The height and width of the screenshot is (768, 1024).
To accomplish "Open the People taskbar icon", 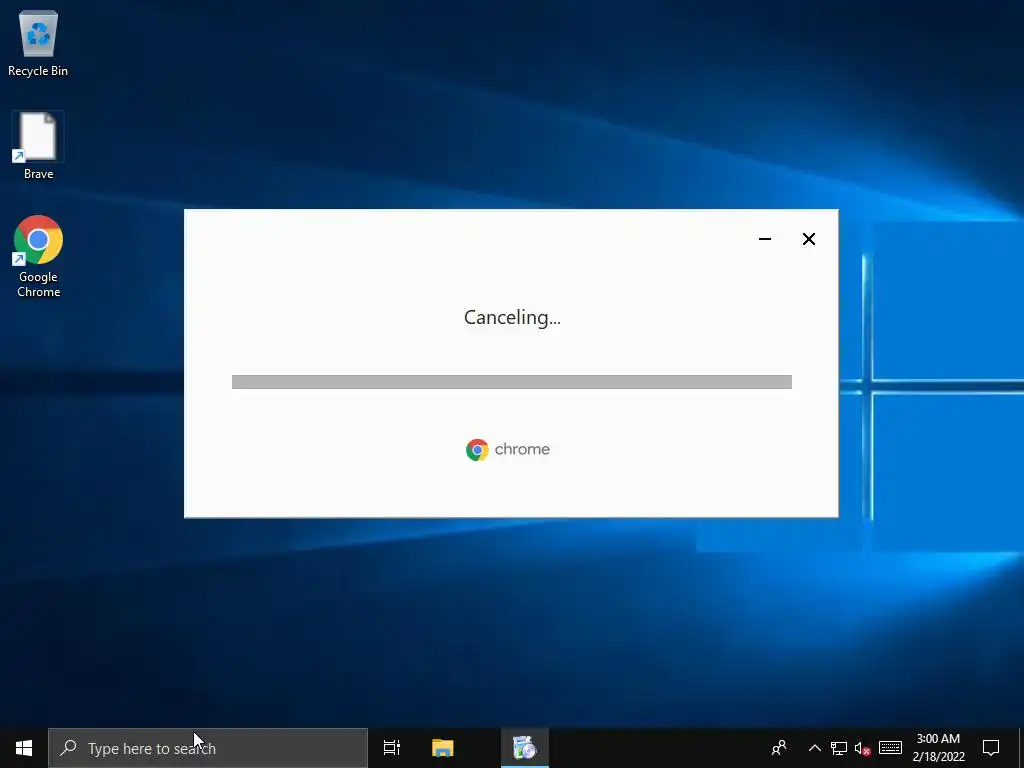I will (x=778, y=748).
